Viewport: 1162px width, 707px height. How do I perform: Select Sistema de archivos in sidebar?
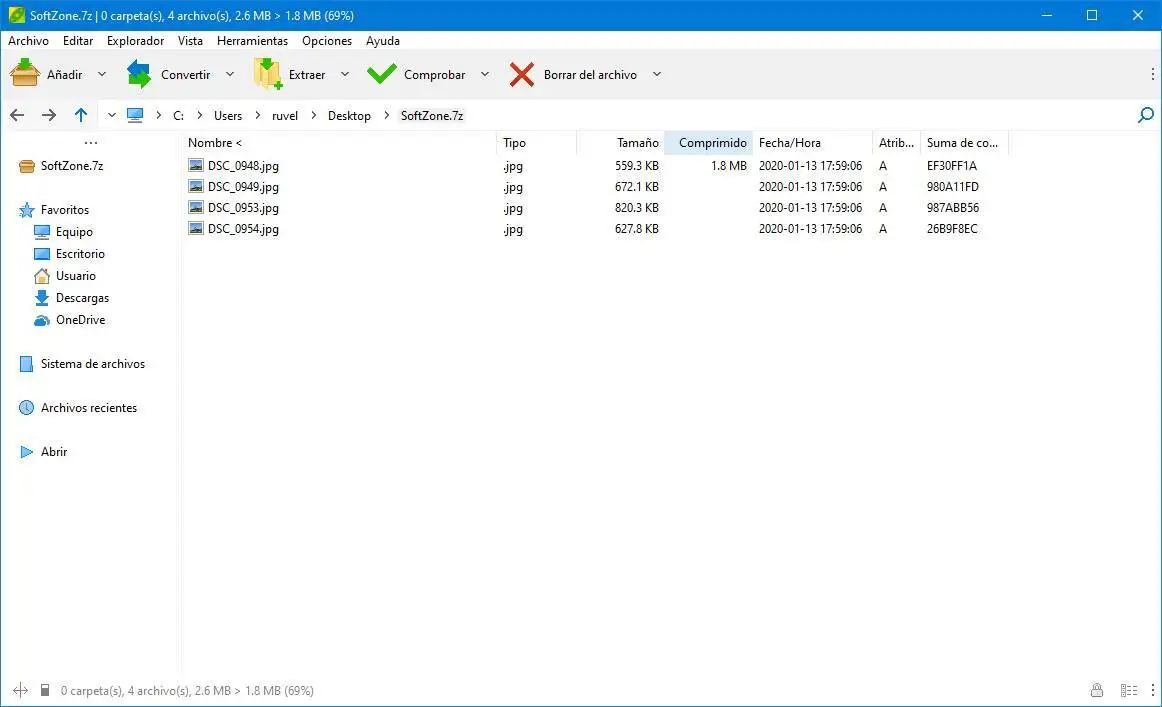point(93,364)
